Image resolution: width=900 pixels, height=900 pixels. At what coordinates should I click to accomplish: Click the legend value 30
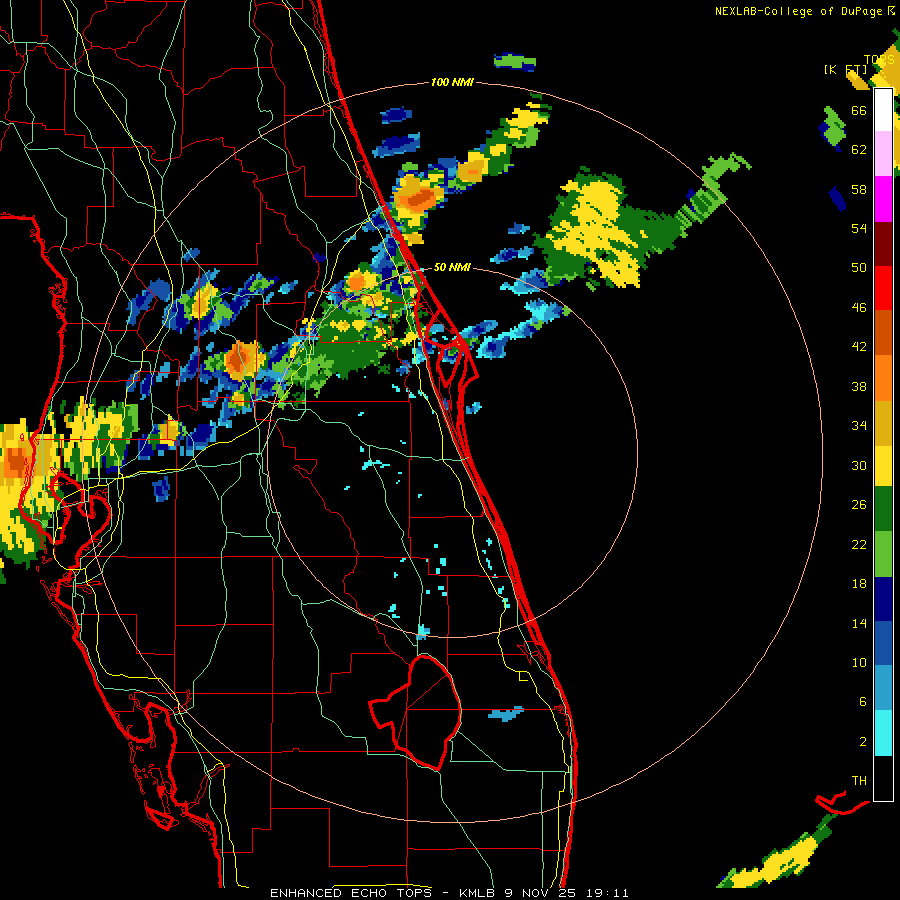[859, 465]
